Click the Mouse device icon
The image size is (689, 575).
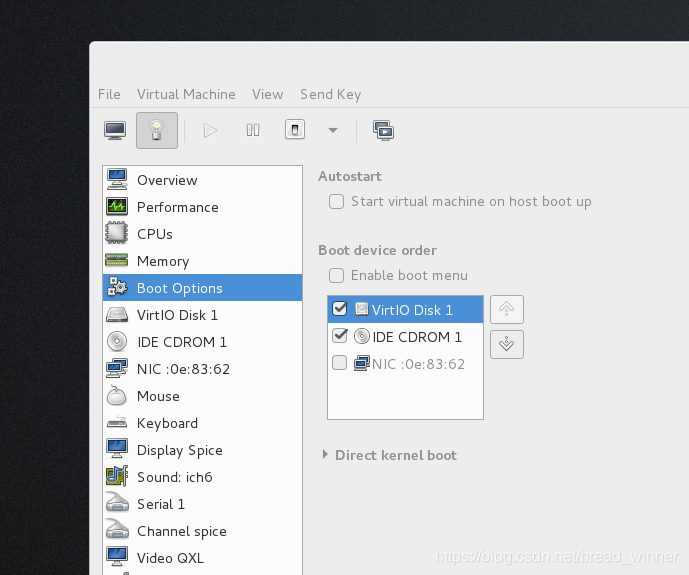tap(117, 395)
